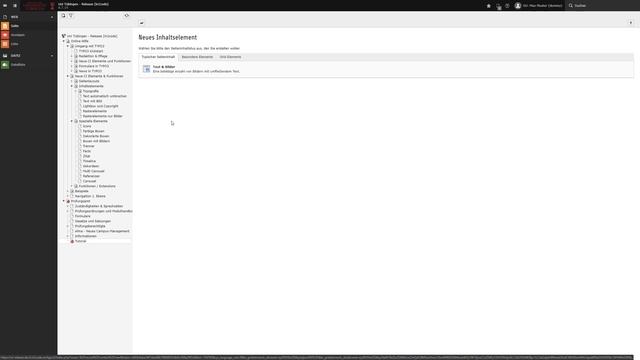Expand the Redaktion & Pflege tree node
640x360 pixels.
(72, 56)
